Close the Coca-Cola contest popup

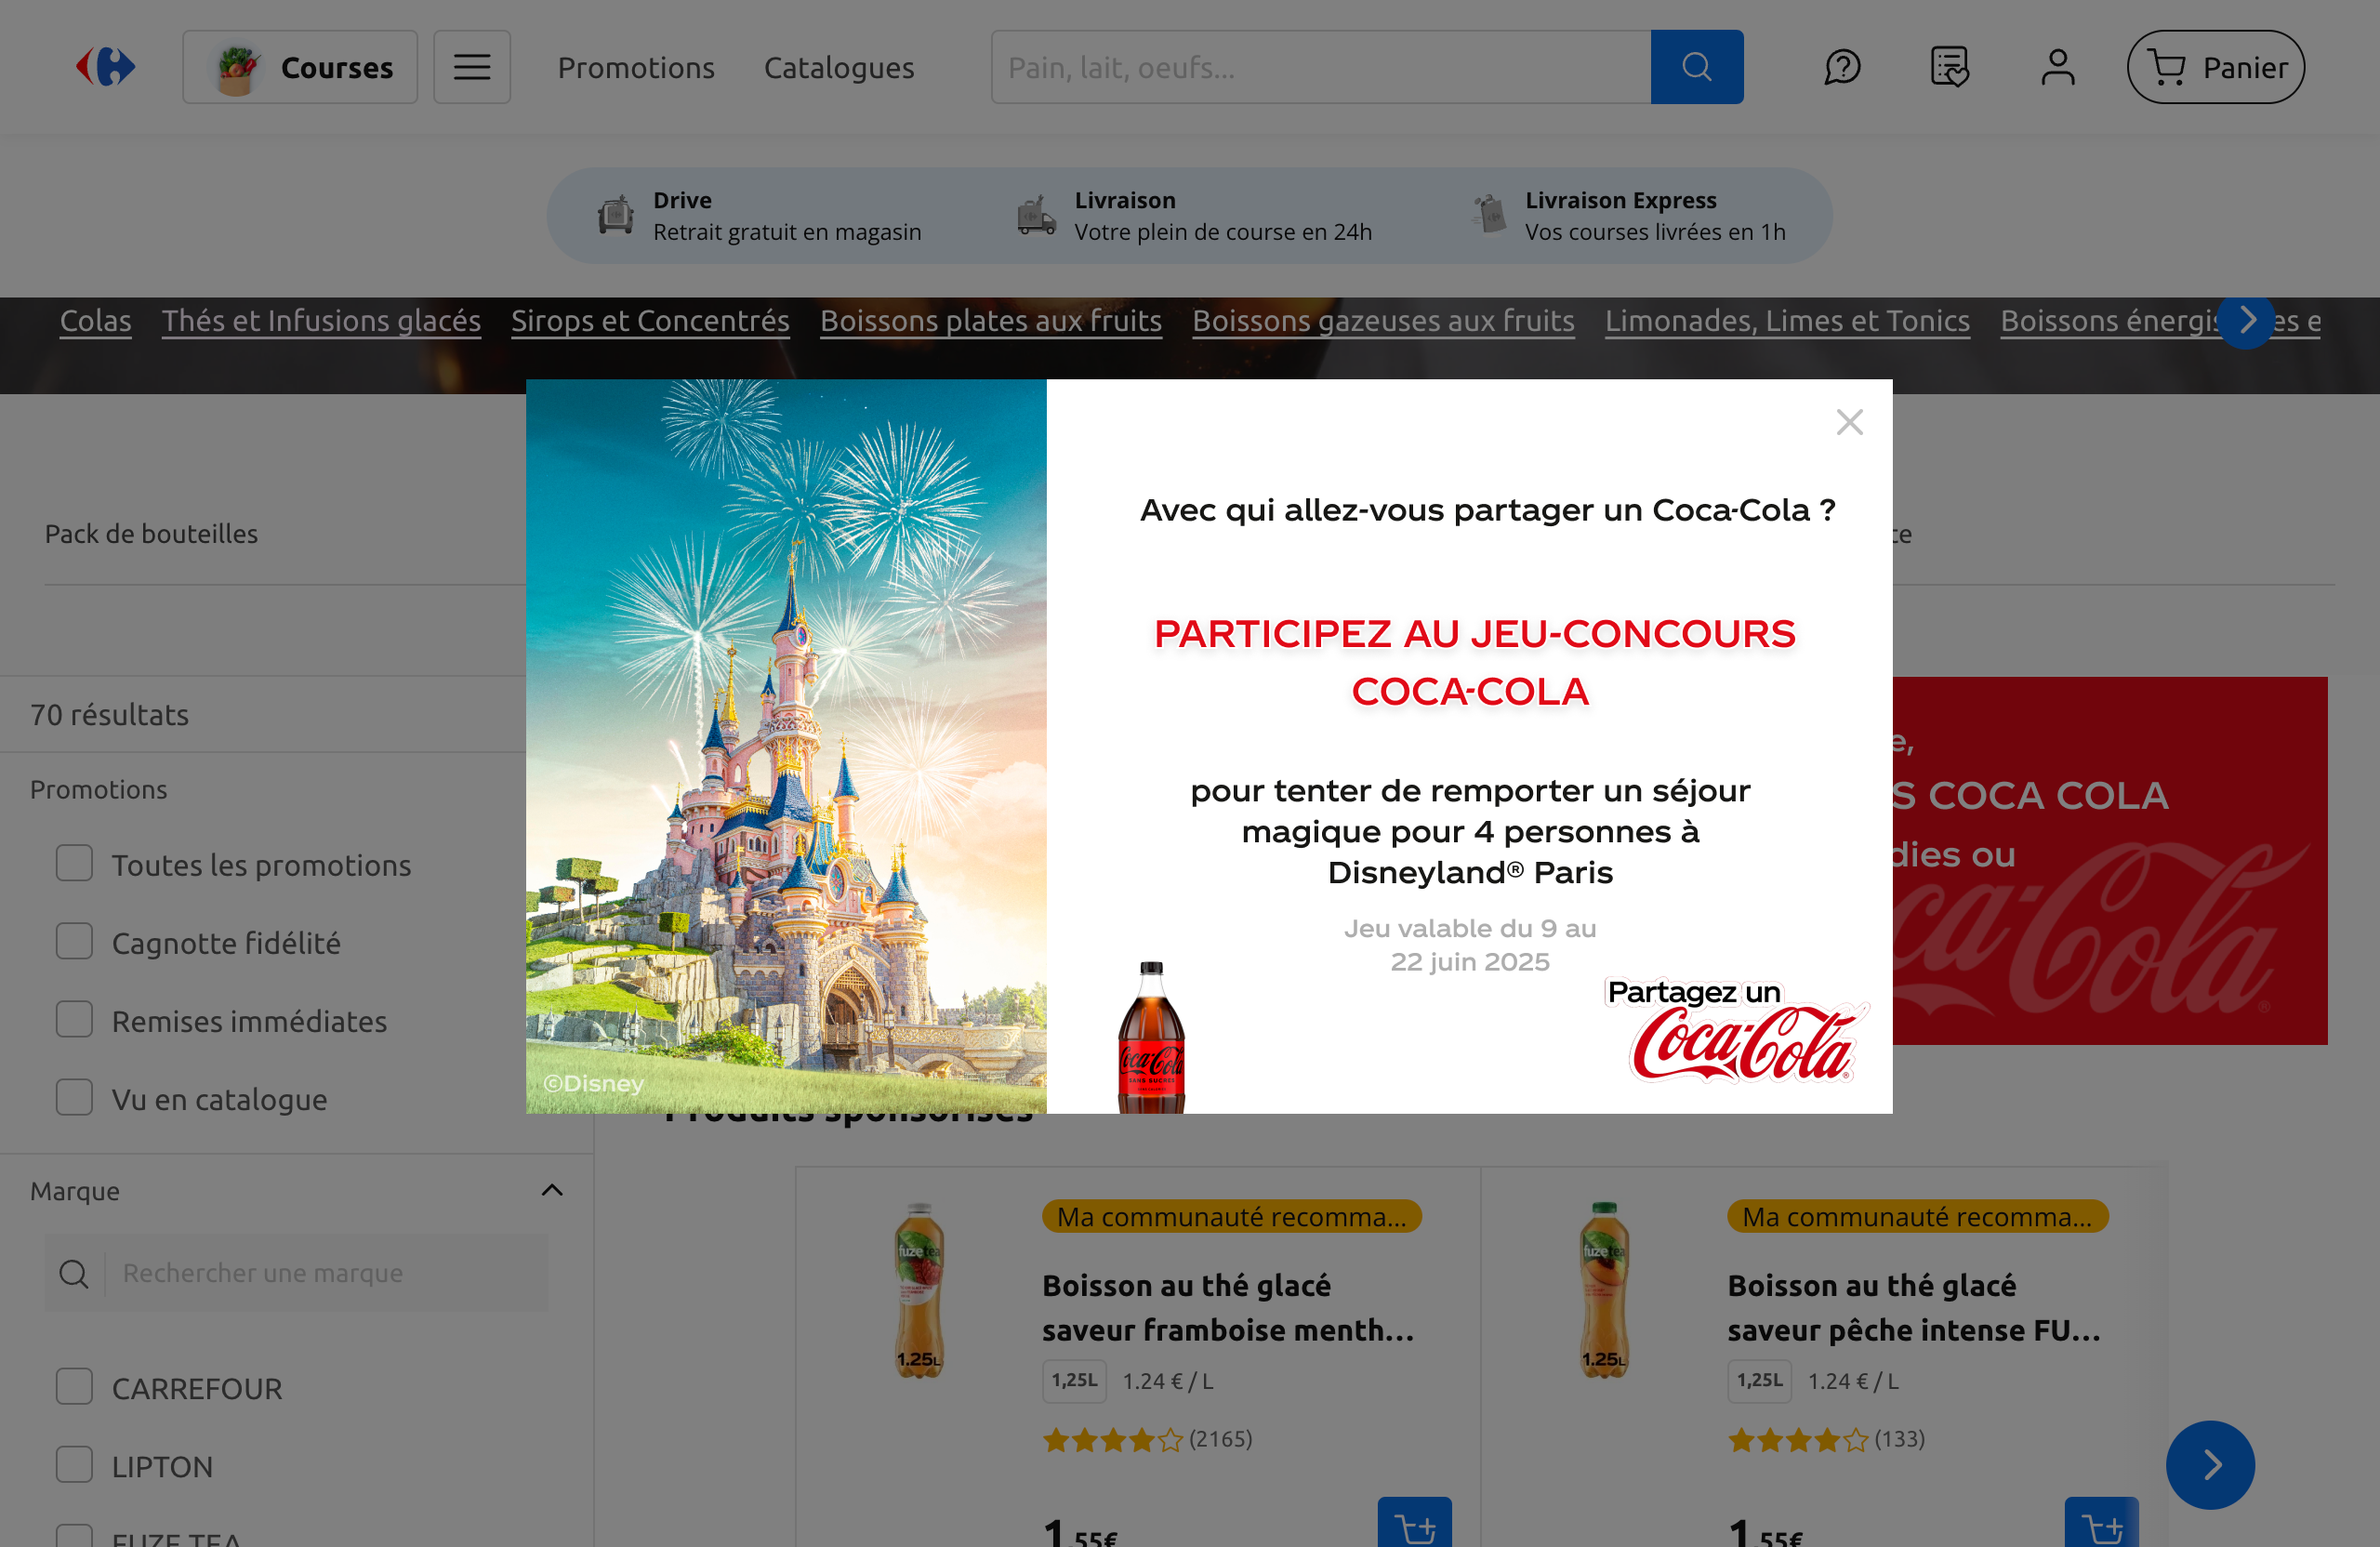pyautogui.click(x=1849, y=422)
